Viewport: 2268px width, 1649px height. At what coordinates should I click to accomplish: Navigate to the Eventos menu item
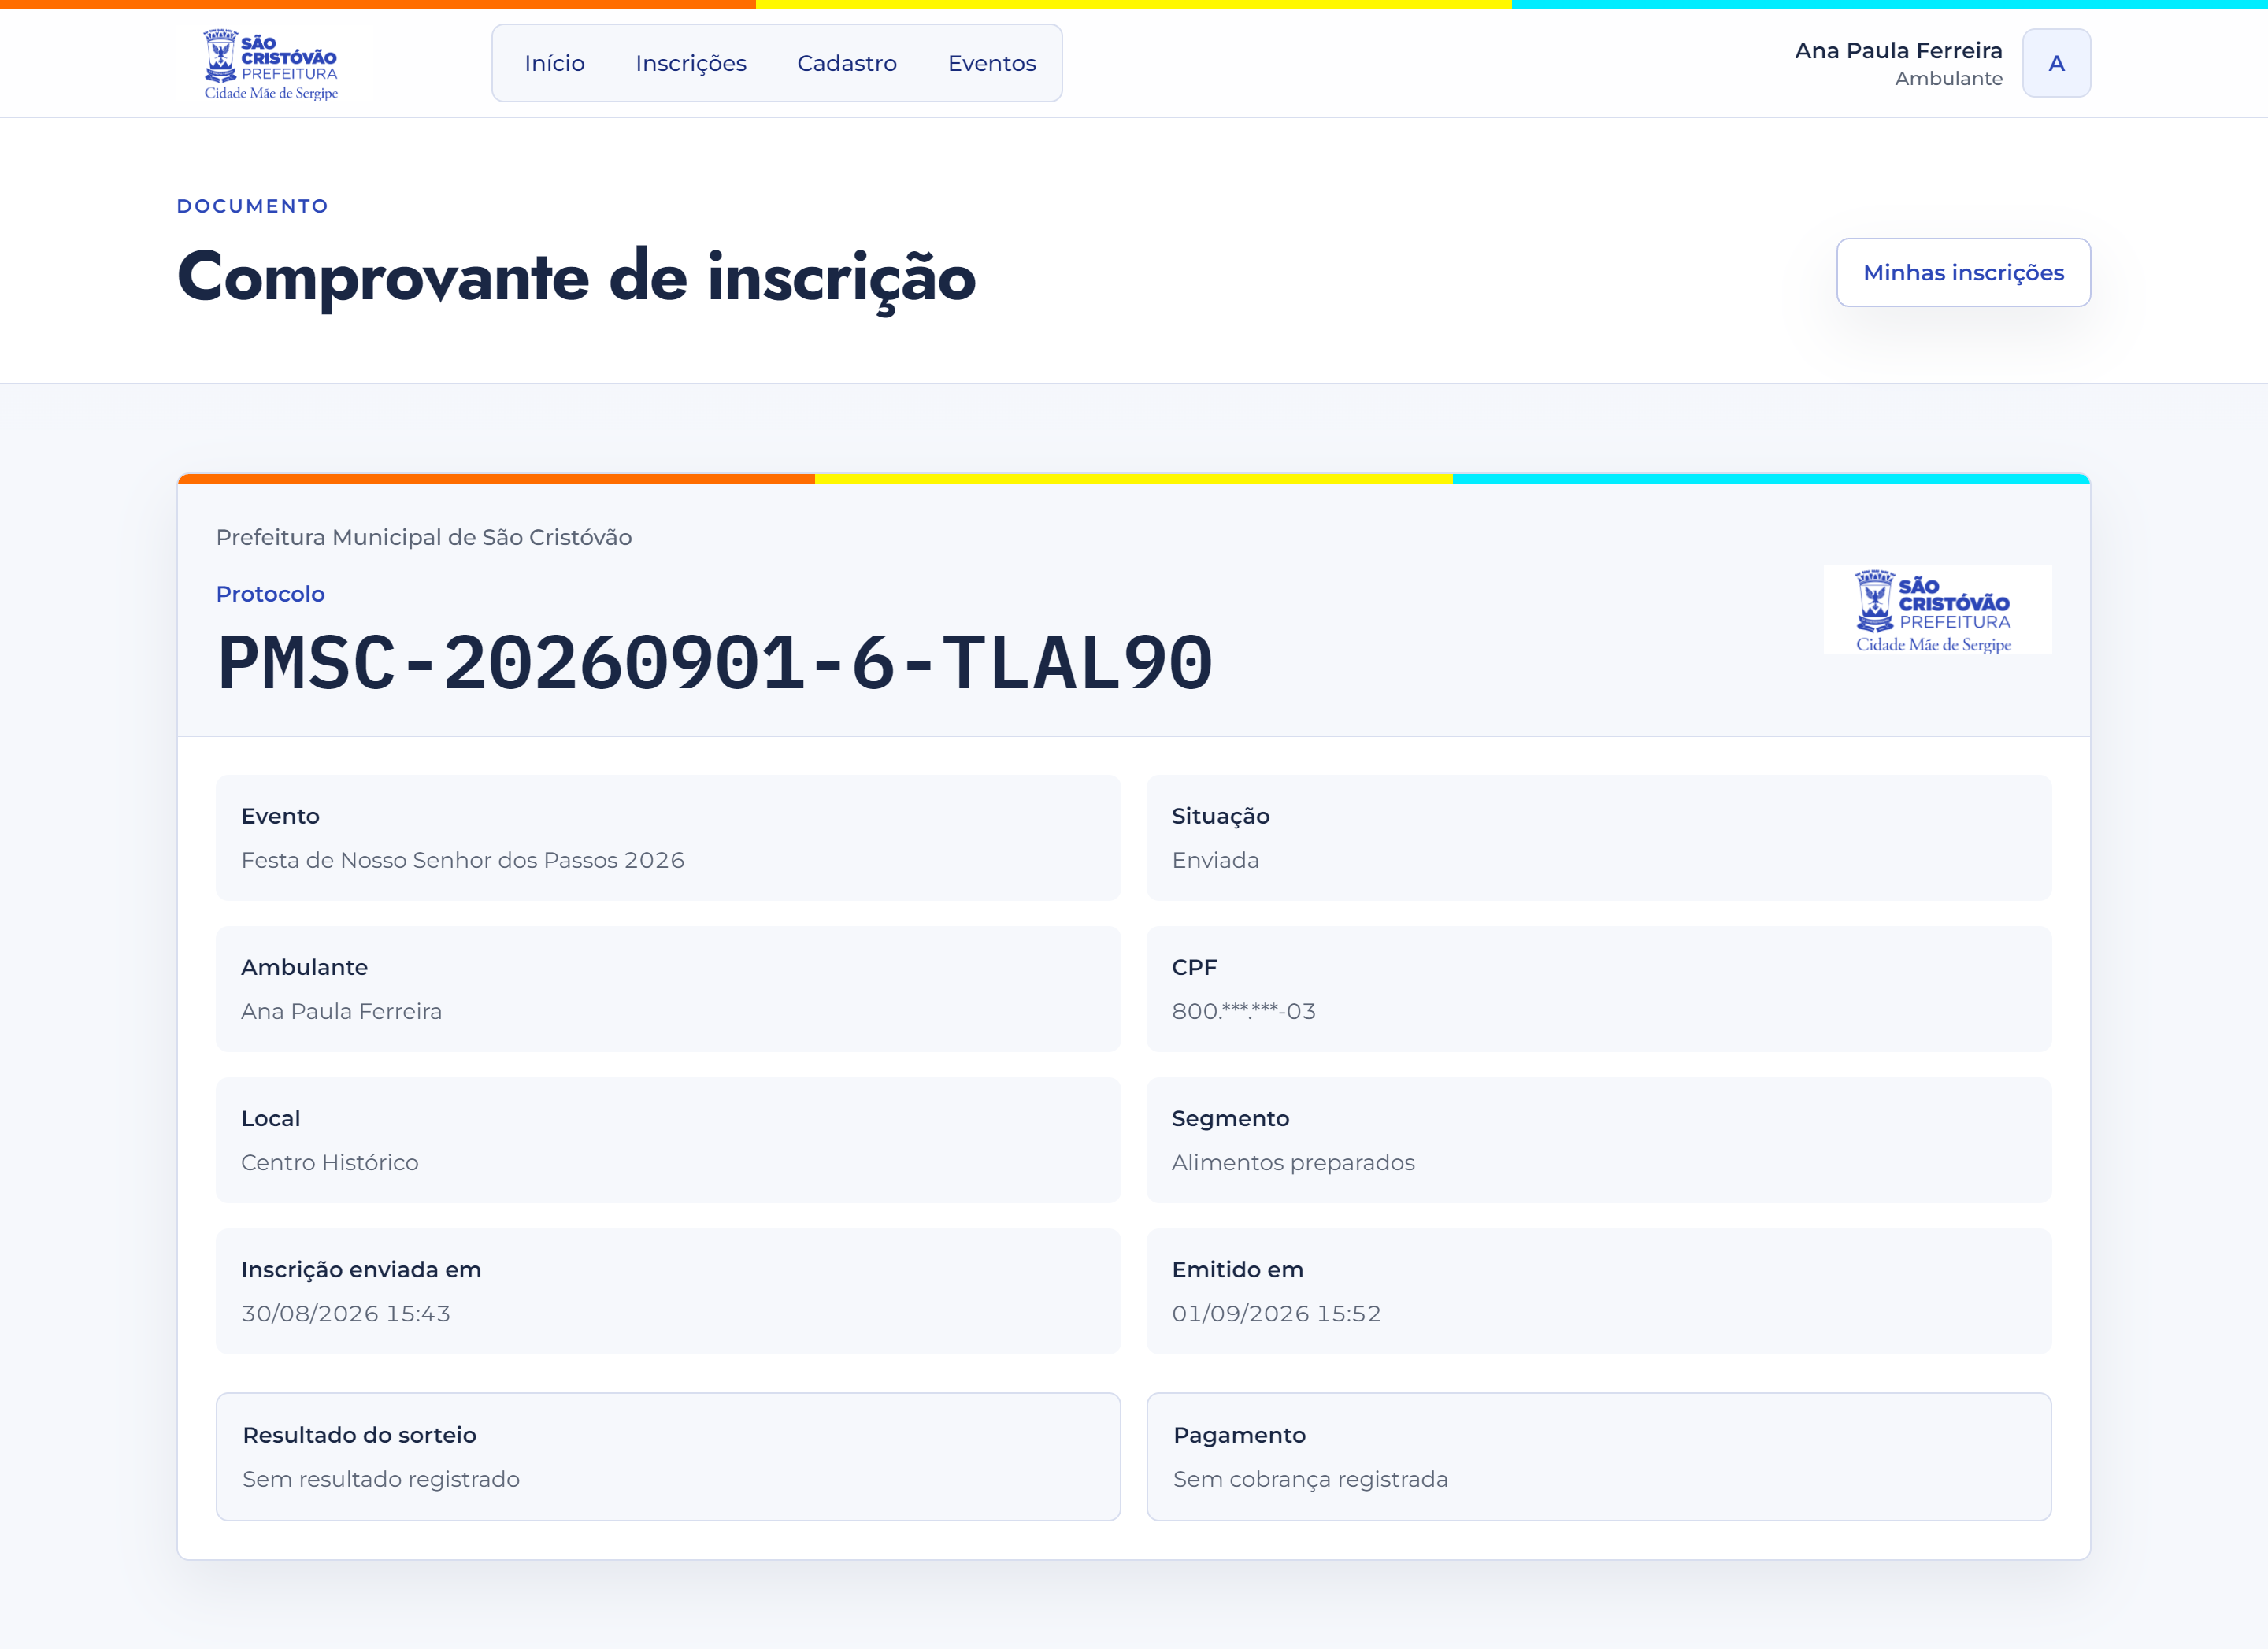tap(992, 63)
